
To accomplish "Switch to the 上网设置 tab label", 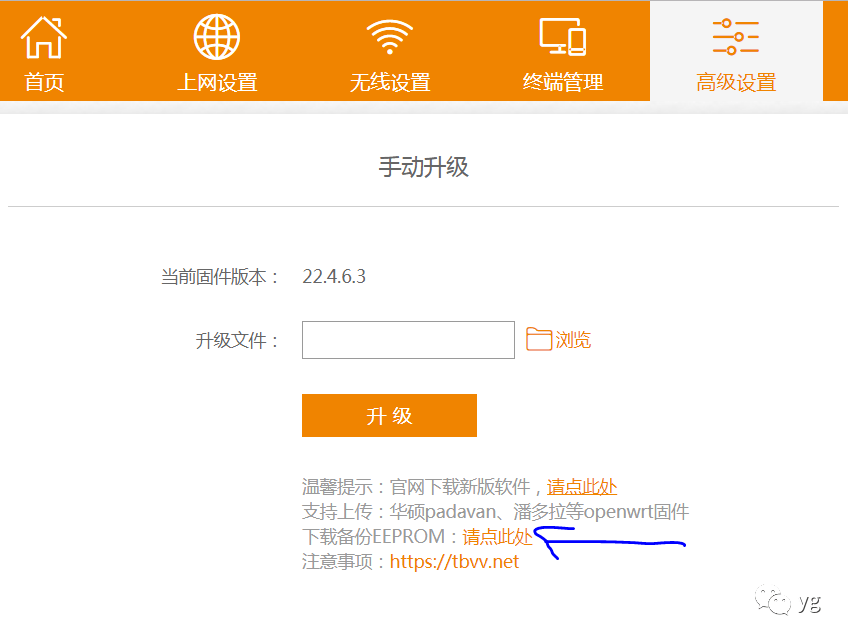I will click(x=217, y=83).
